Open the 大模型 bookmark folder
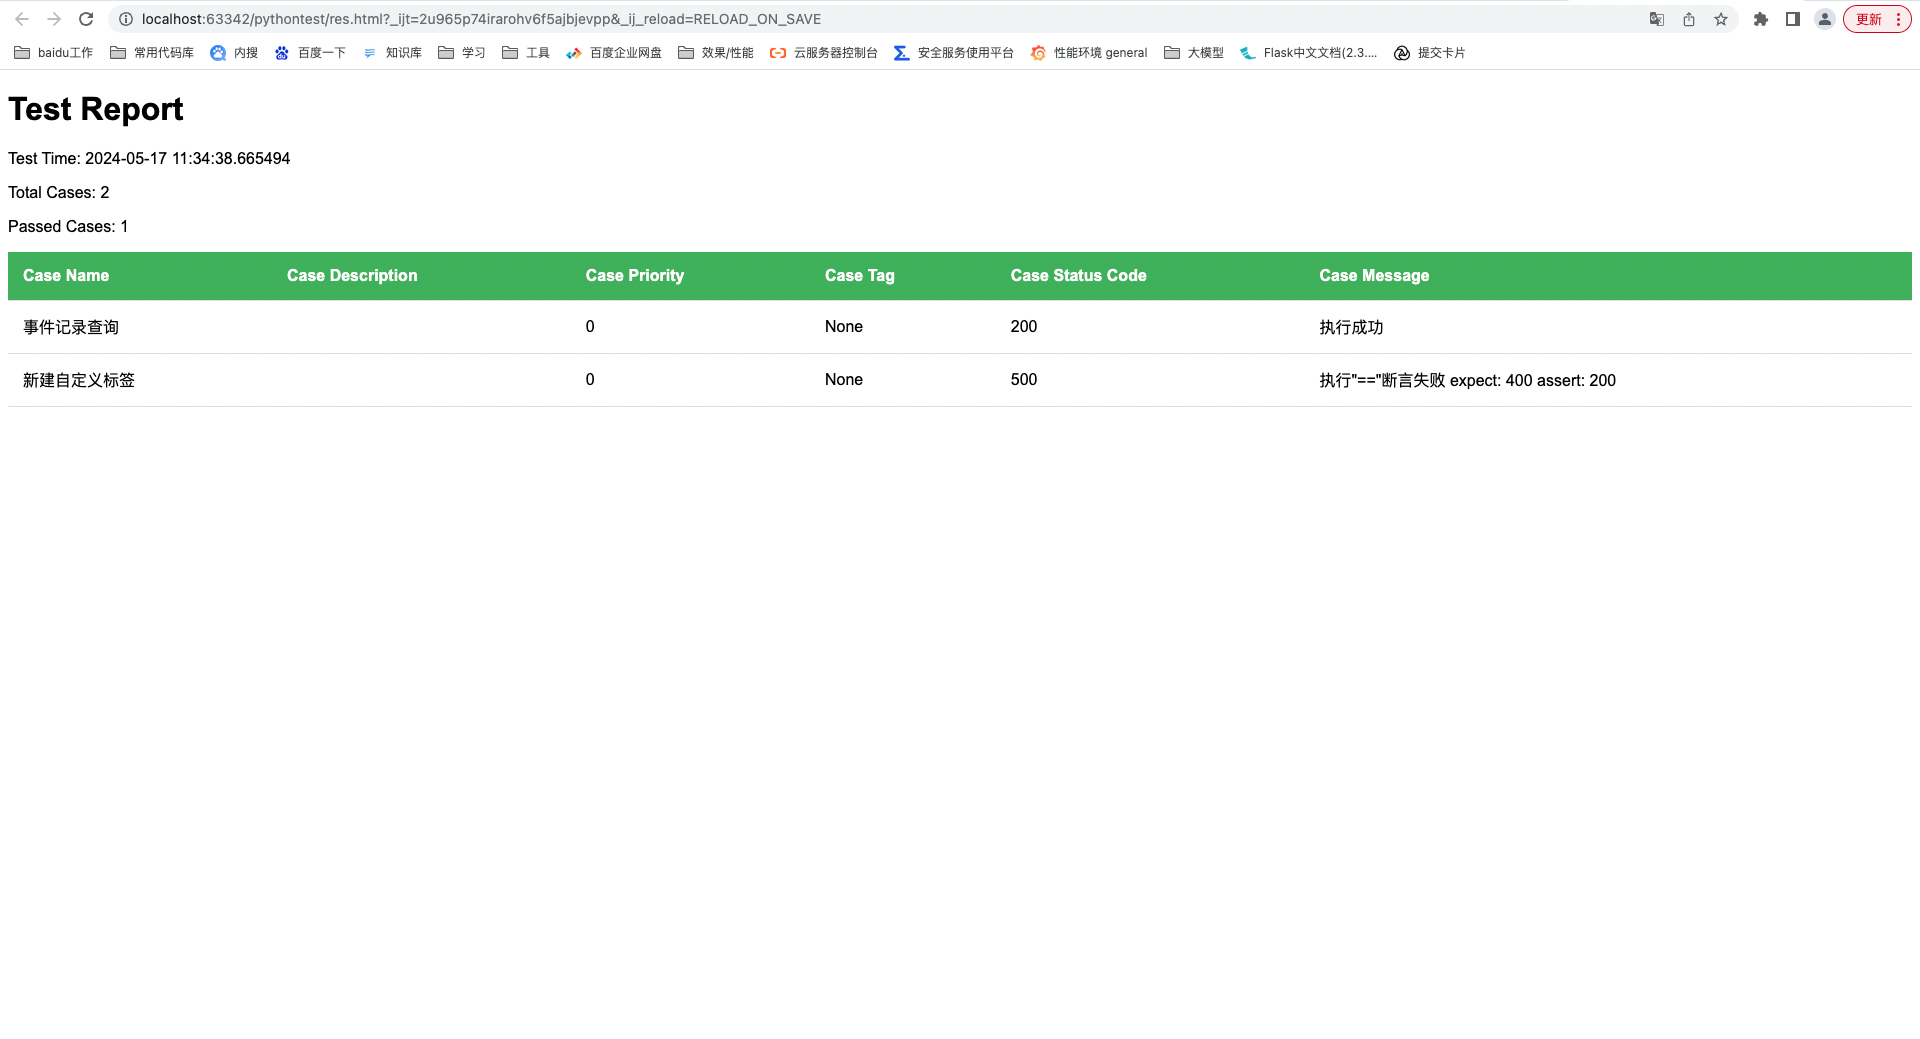 pos(1194,53)
